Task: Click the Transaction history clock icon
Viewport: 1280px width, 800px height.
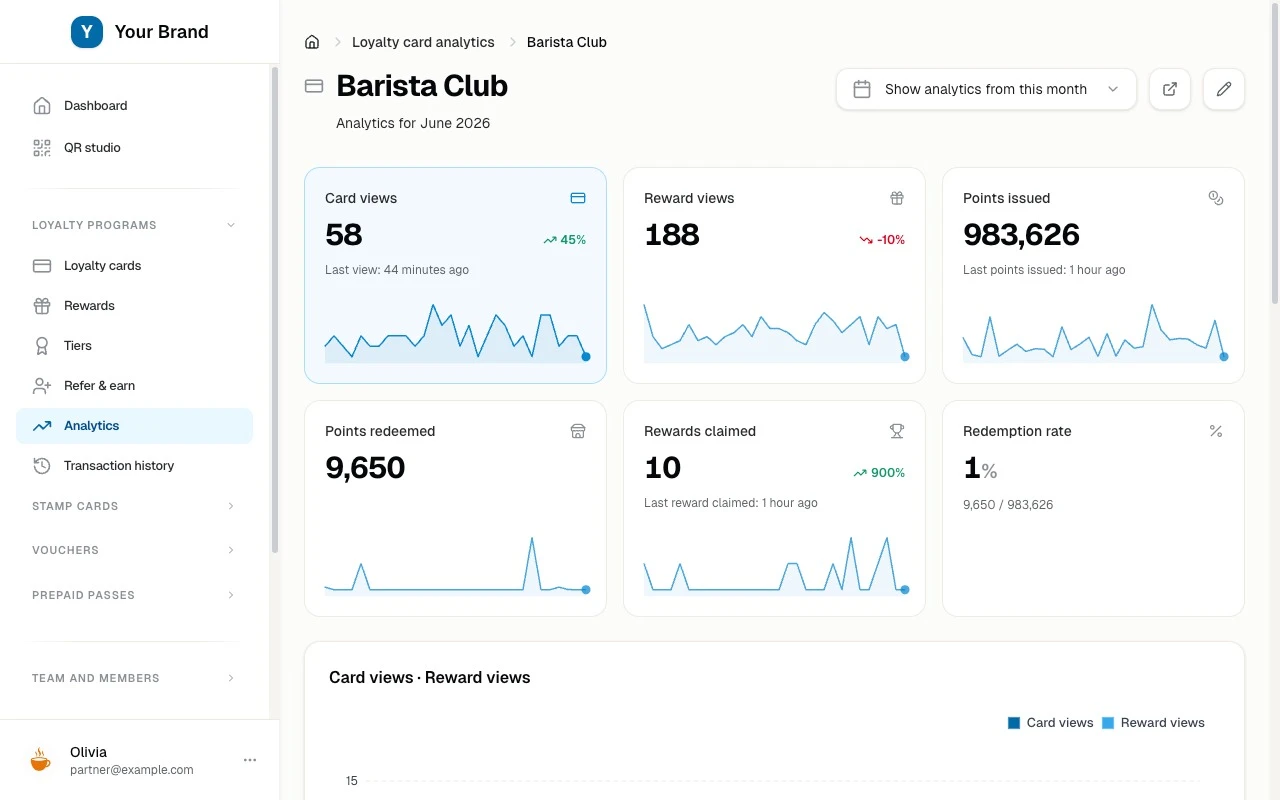Action: point(42,466)
